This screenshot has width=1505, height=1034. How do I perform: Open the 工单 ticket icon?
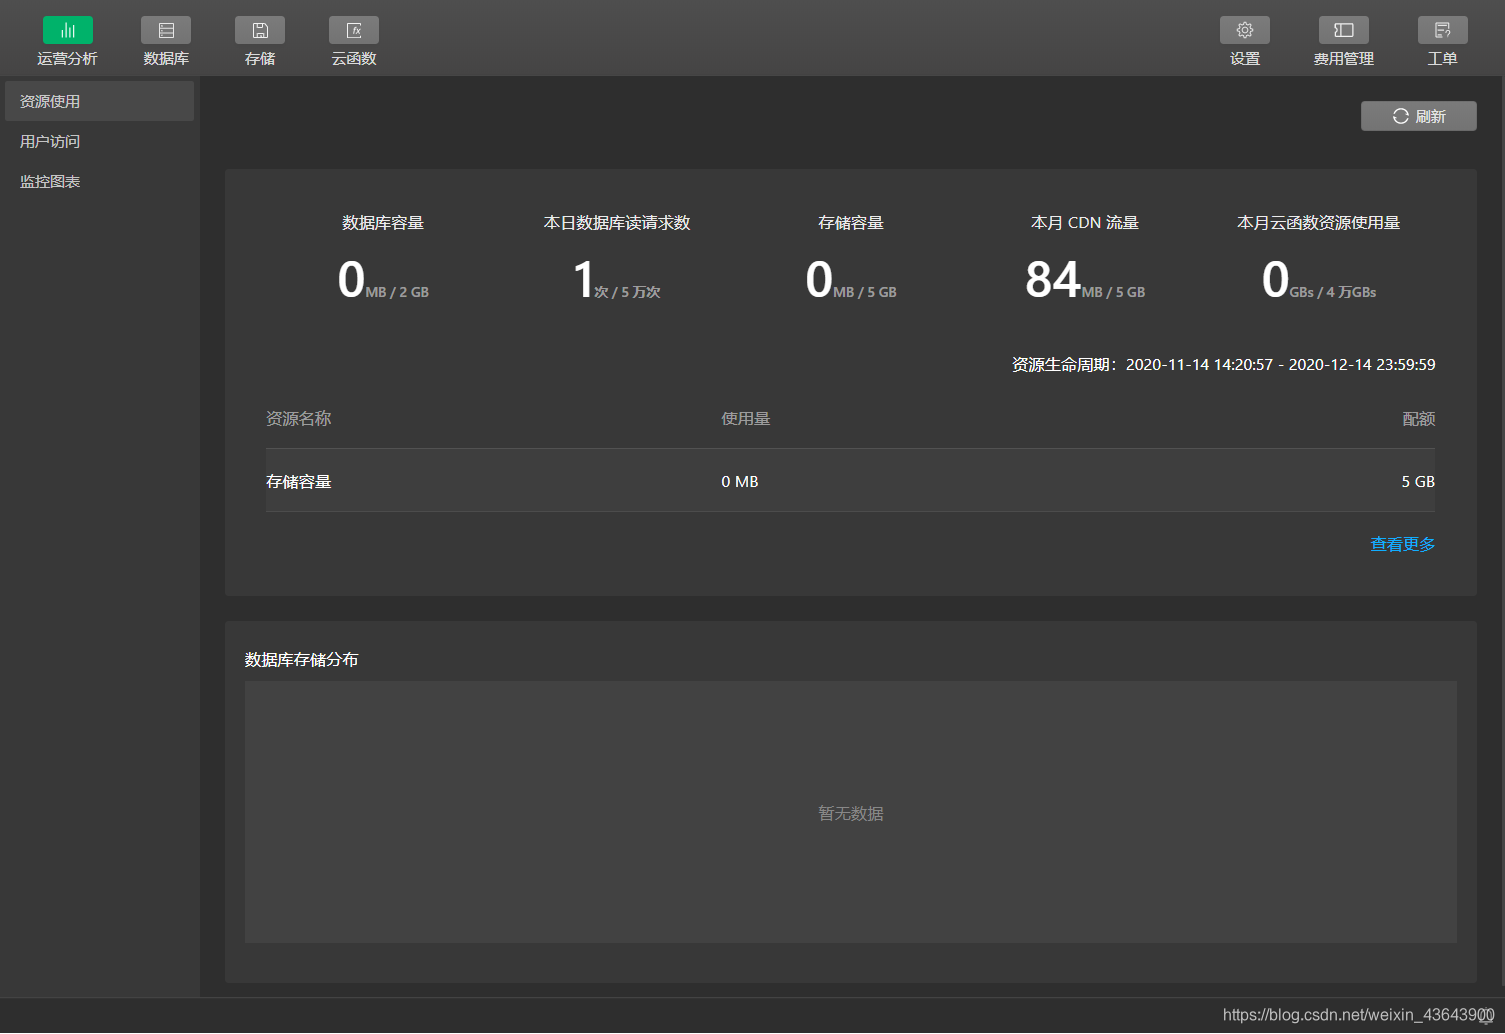[1443, 30]
